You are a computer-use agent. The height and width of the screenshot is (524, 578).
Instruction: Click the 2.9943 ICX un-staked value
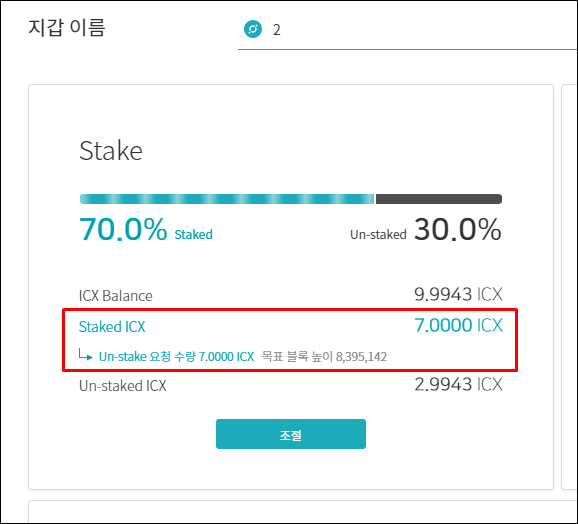tap(458, 384)
